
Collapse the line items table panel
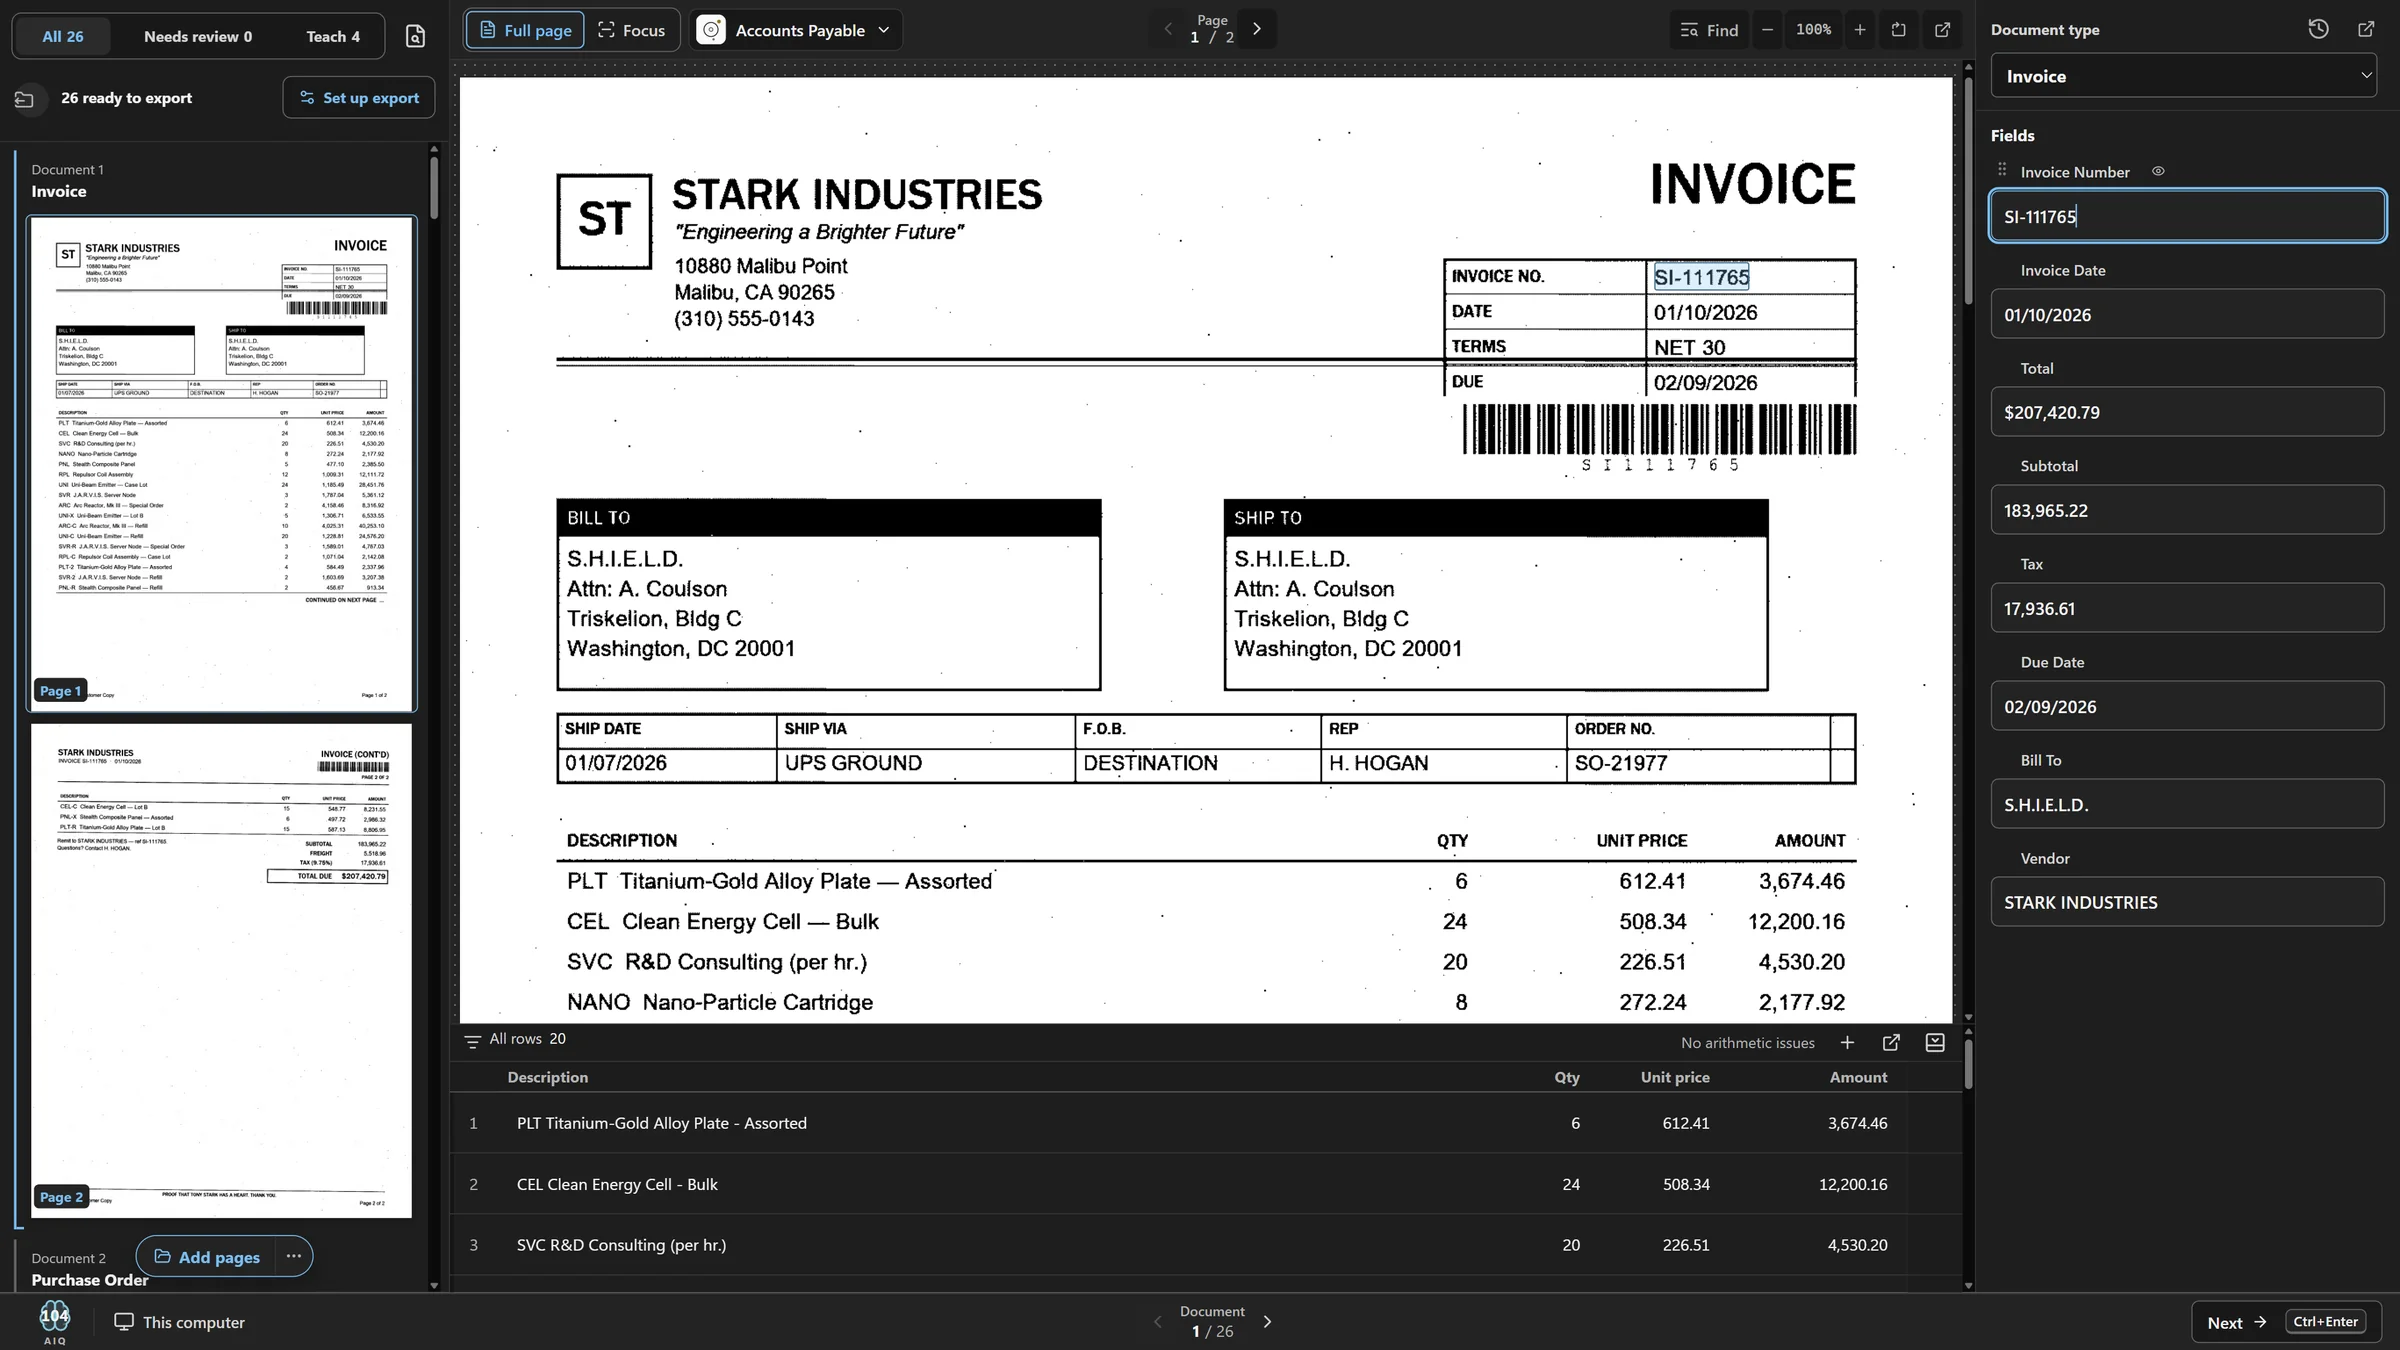click(1935, 1042)
